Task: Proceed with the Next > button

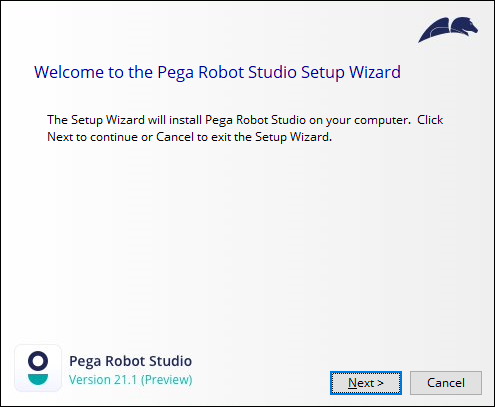Action: (366, 383)
